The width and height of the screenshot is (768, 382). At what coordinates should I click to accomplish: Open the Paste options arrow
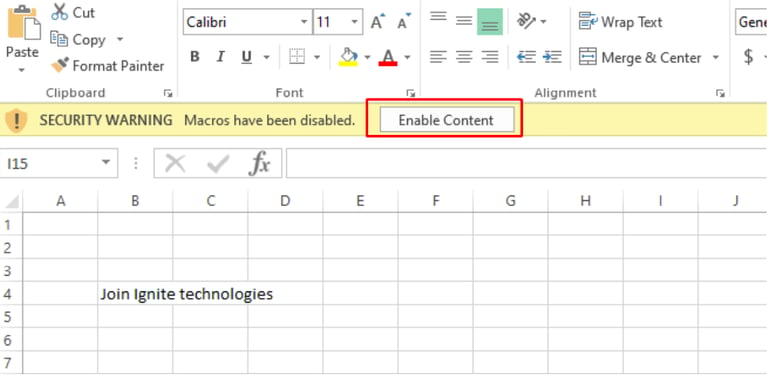tap(22, 70)
